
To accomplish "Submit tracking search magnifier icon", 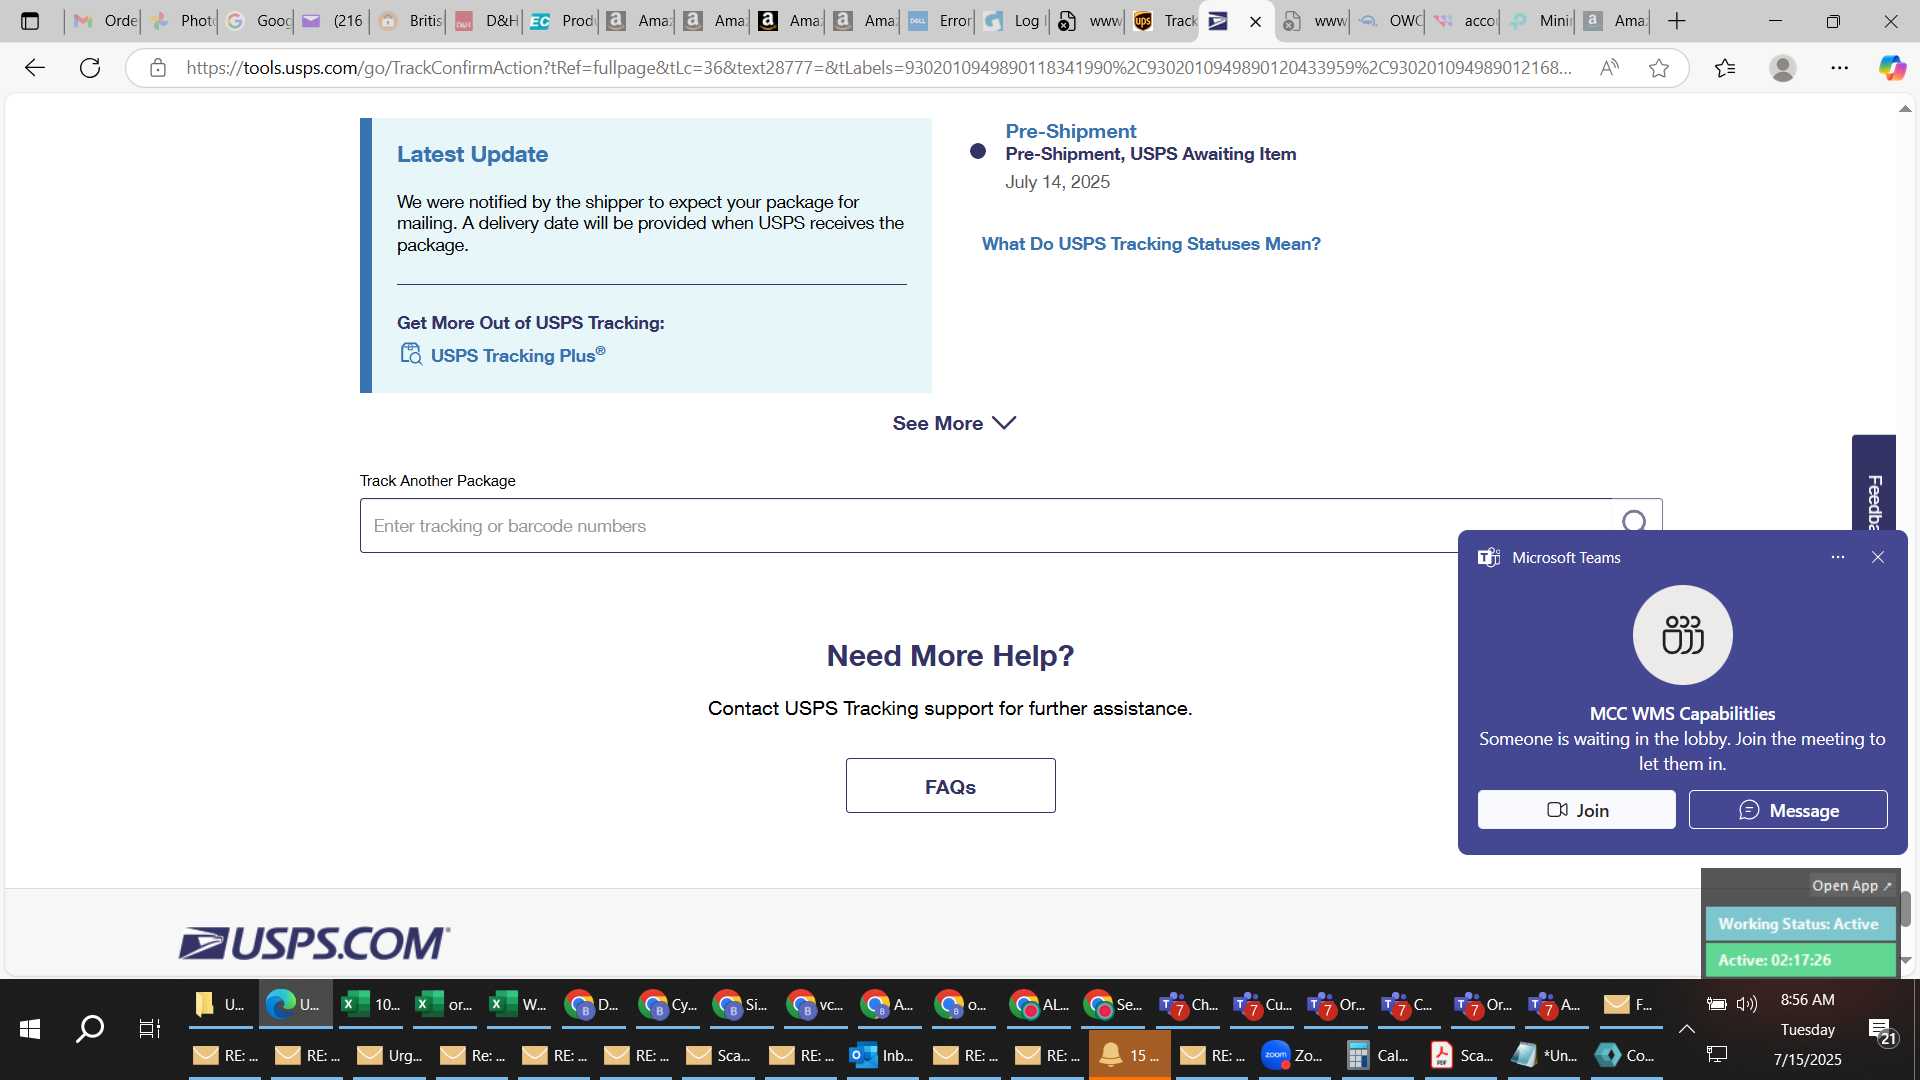I will 1634,522.
